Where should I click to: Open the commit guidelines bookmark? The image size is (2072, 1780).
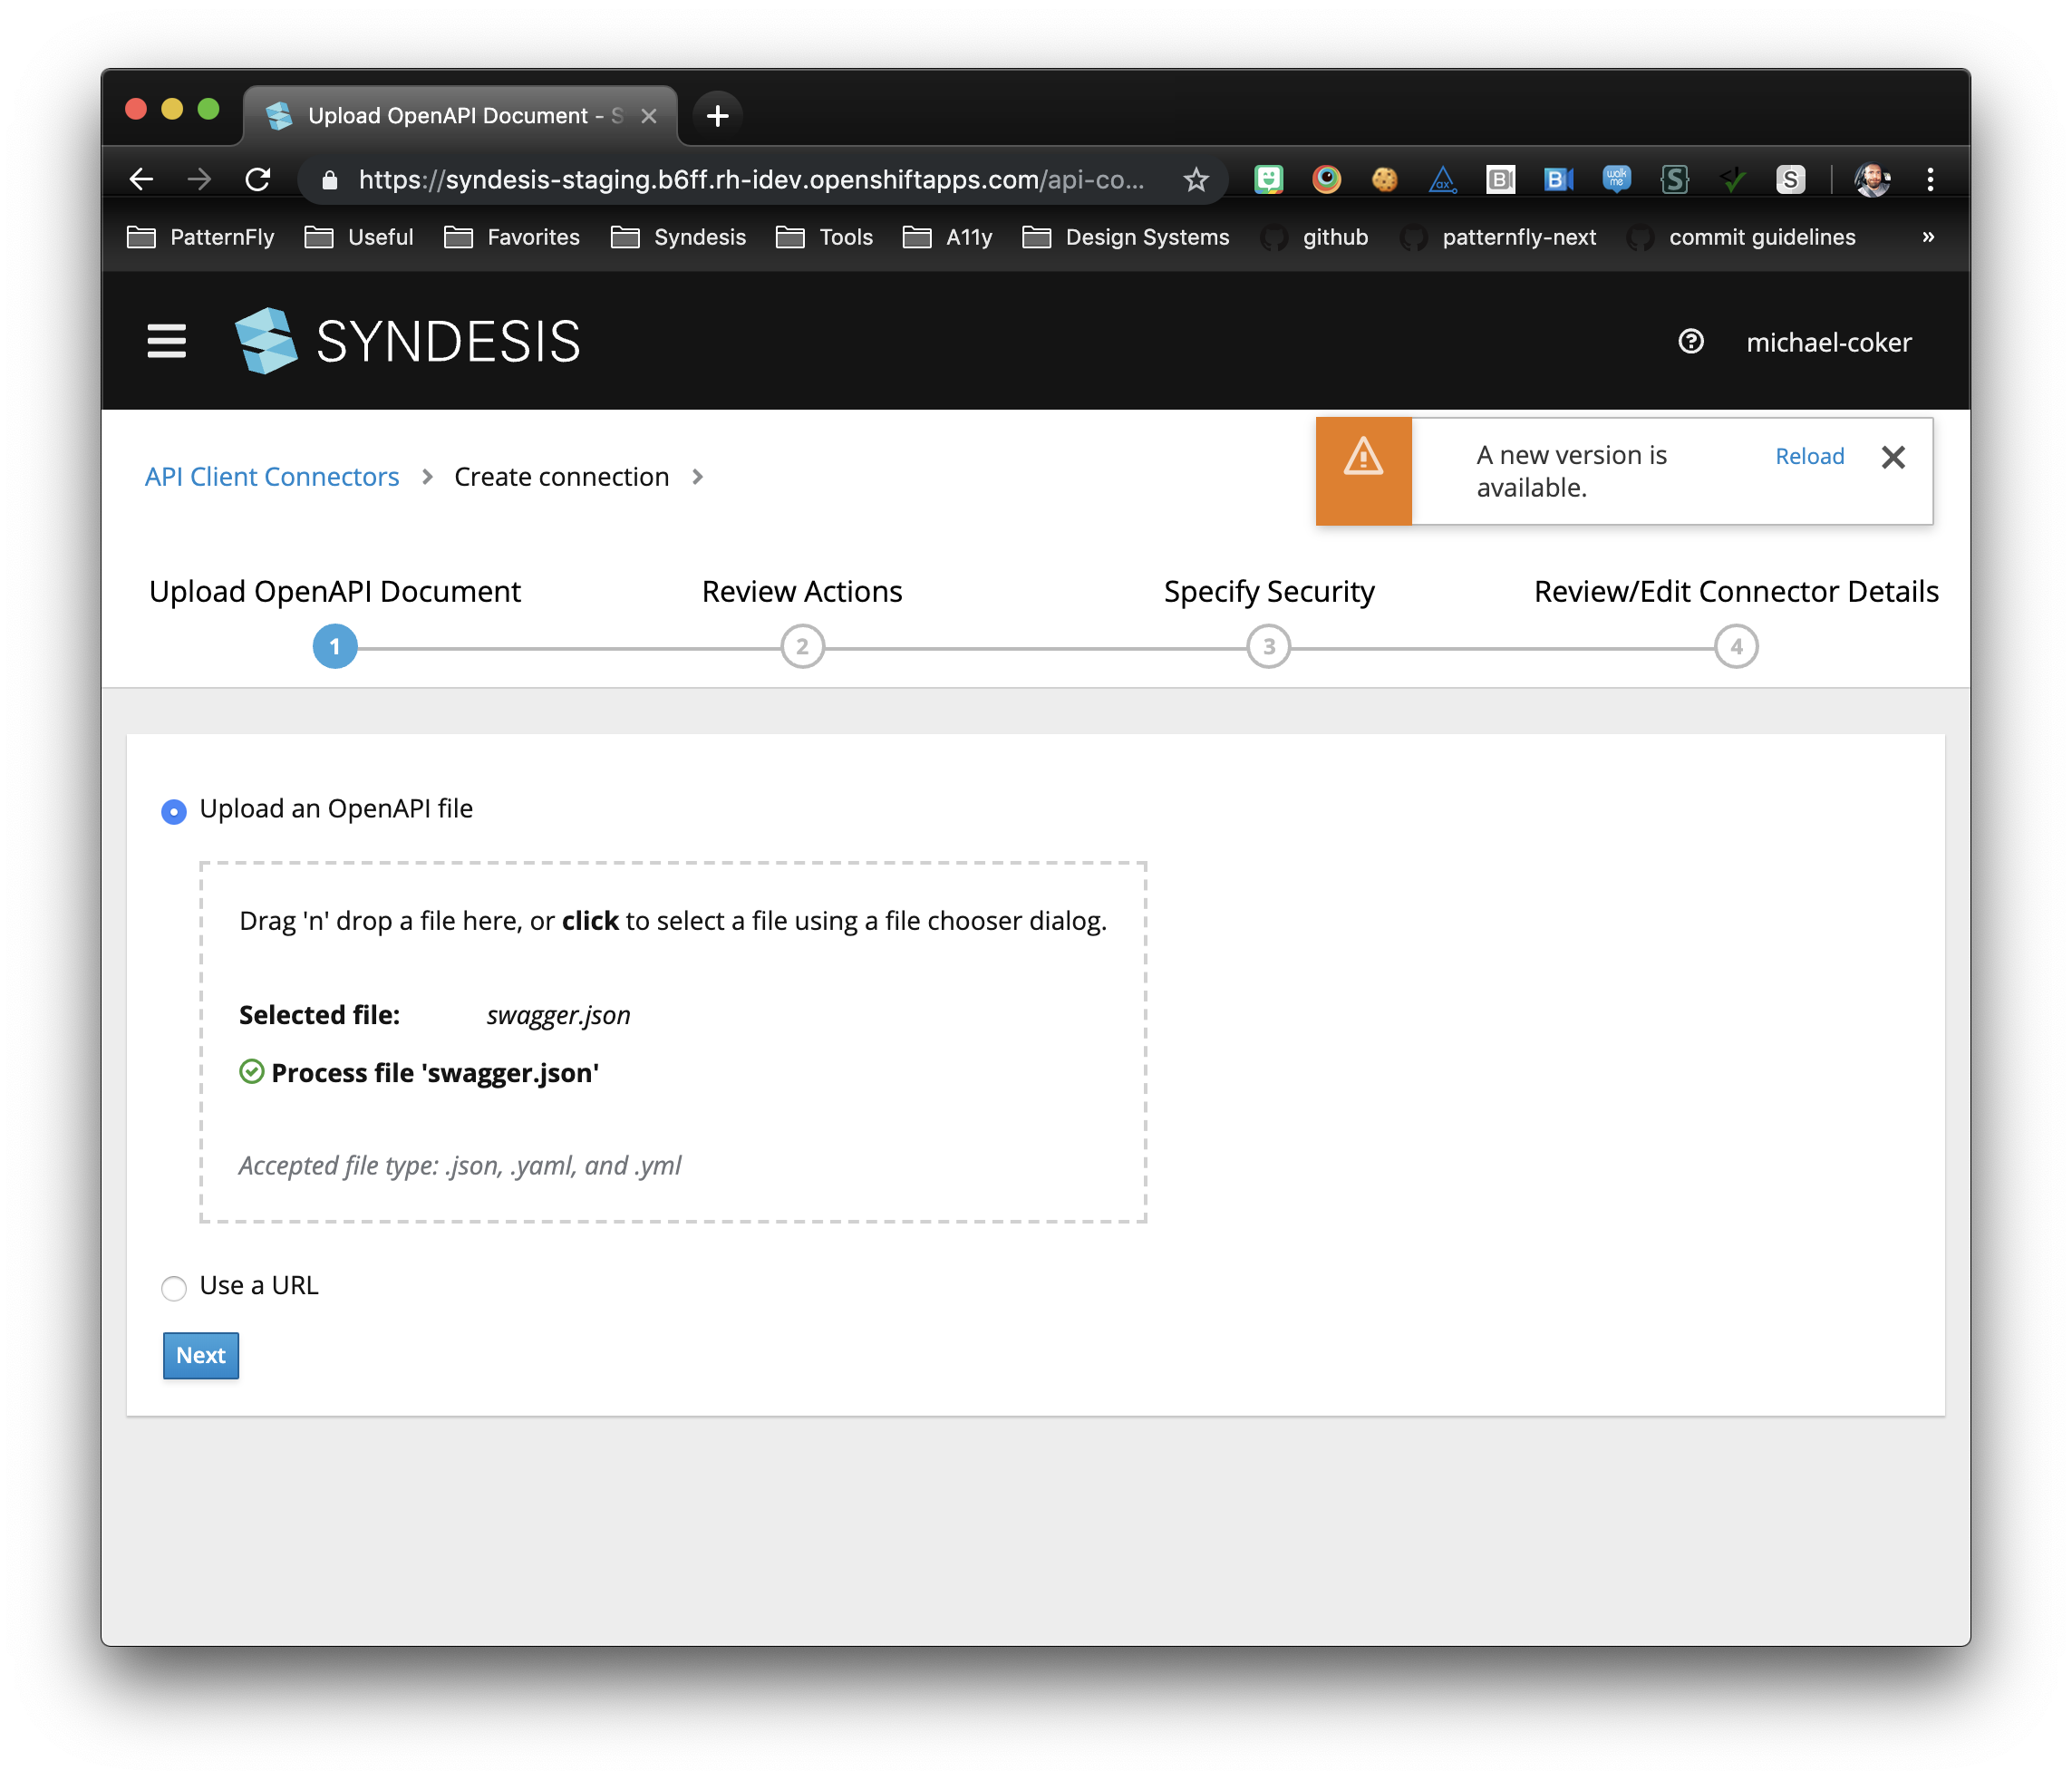click(1741, 237)
